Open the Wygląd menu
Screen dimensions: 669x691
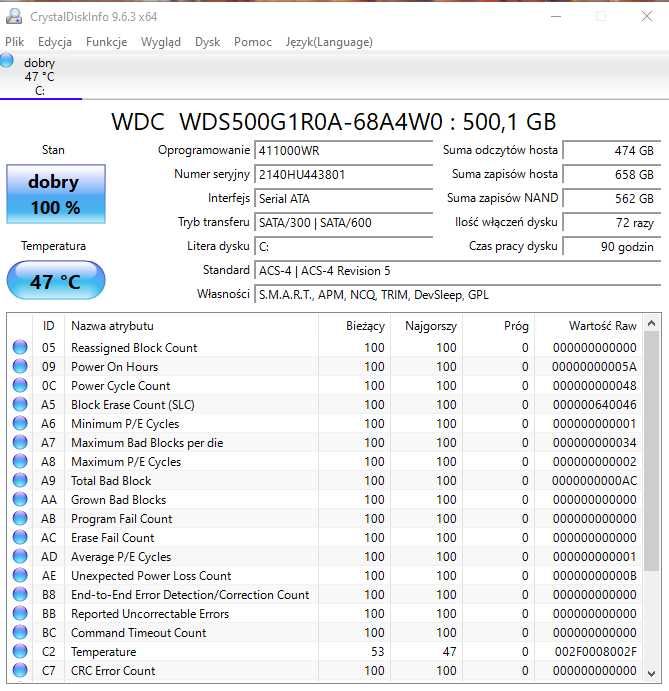tap(161, 42)
